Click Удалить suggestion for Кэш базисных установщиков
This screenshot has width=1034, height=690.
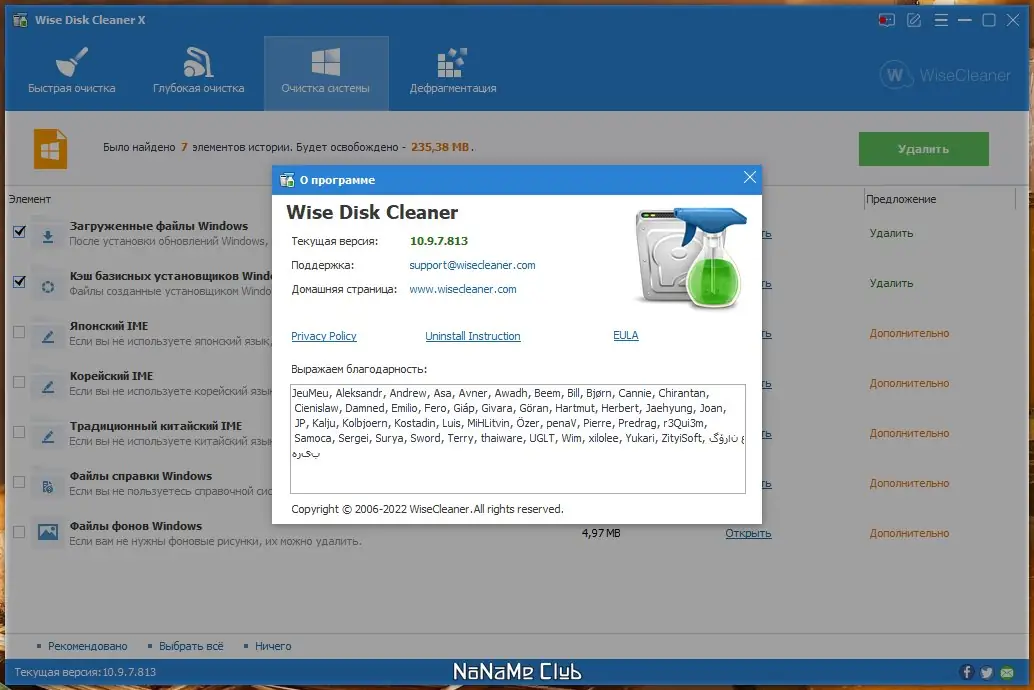point(891,283)
